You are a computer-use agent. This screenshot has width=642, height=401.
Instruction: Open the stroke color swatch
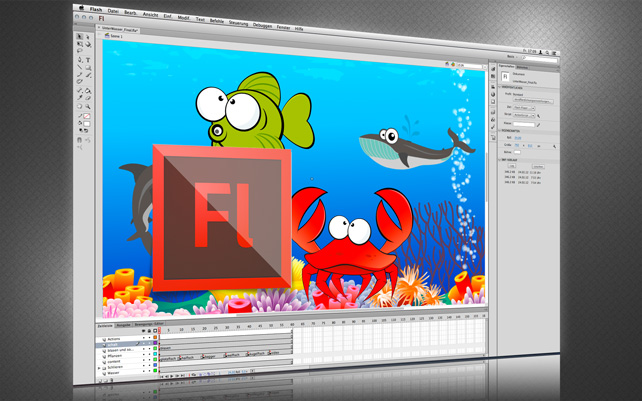point(87,116)
